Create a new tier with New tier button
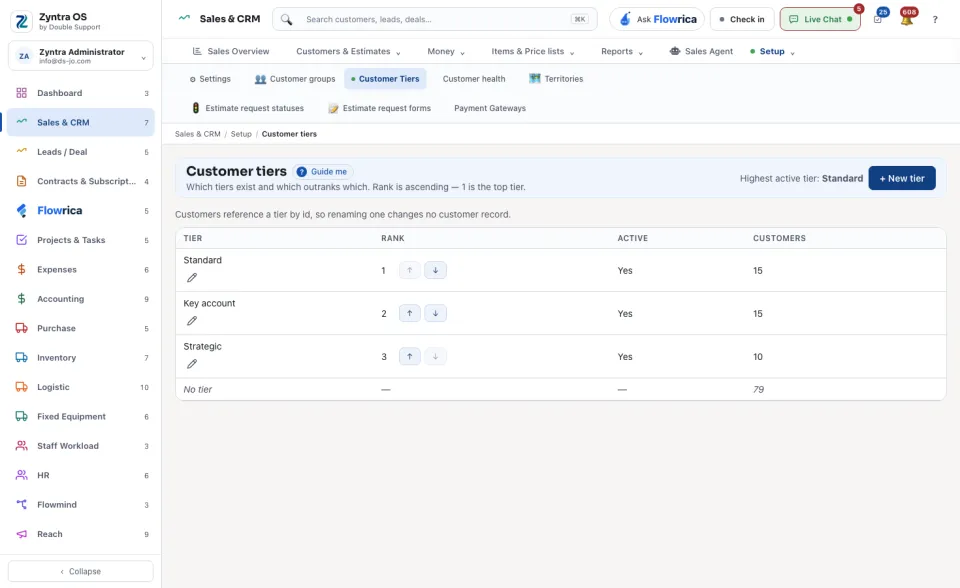960x588 pixels. click(901, 178)
